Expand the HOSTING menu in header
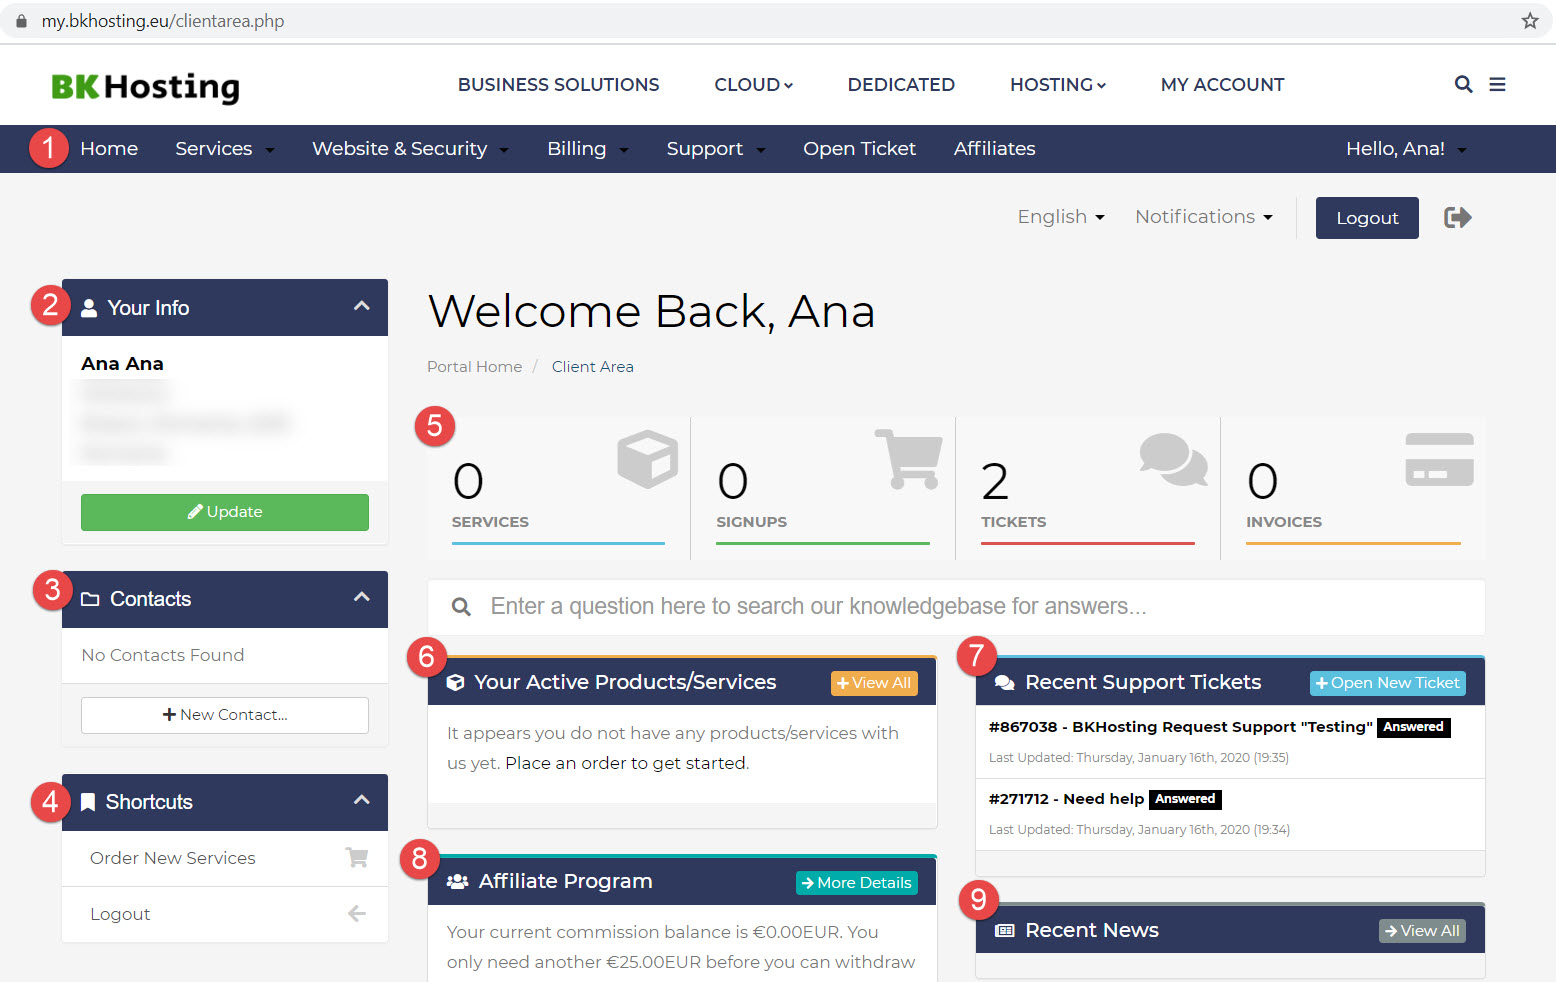 point(1057,85)
